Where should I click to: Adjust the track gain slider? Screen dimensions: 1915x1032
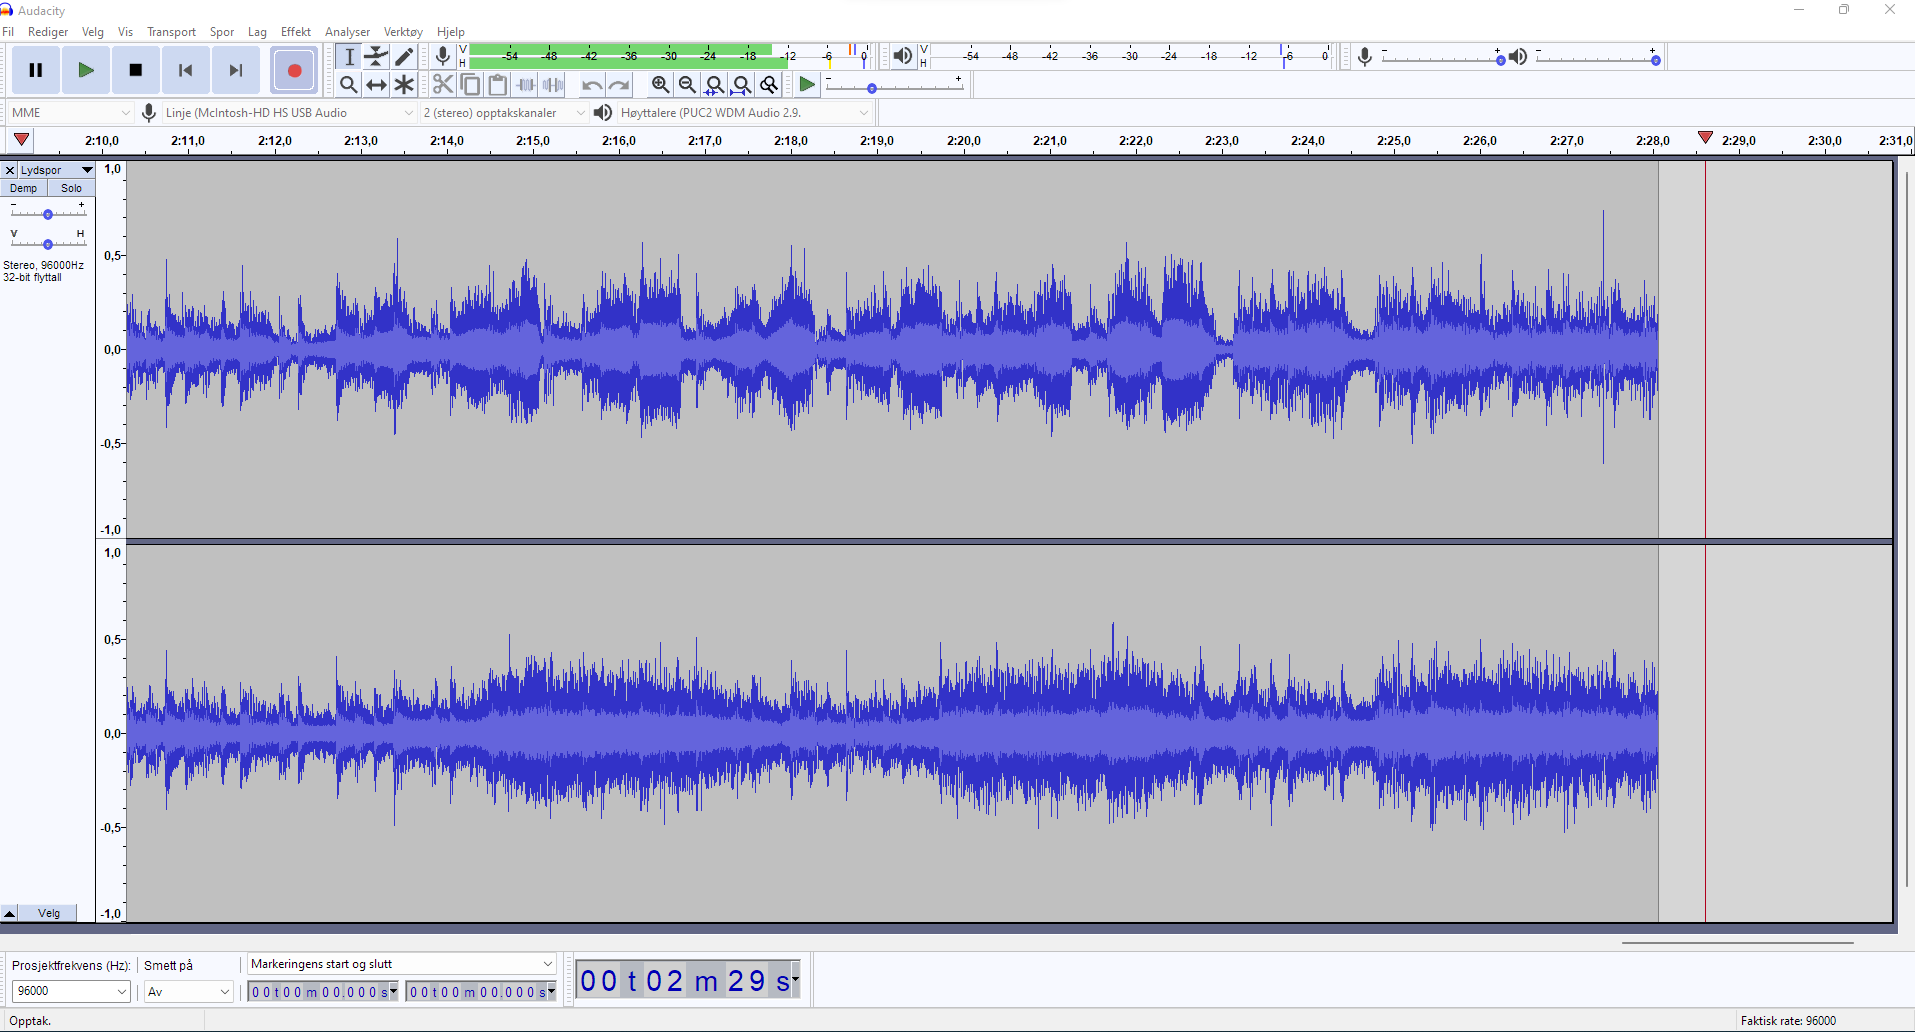(48, 213)
